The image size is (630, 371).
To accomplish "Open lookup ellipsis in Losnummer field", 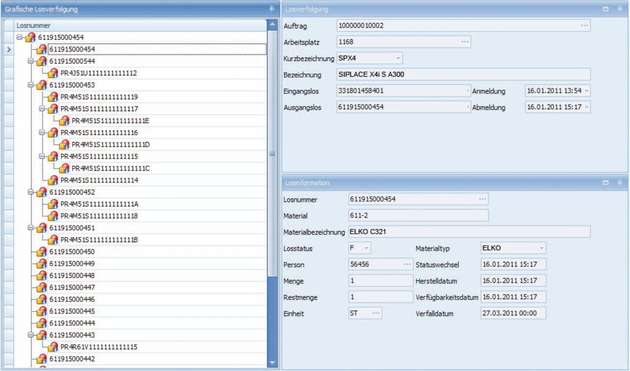I will [x=483, y=199].
